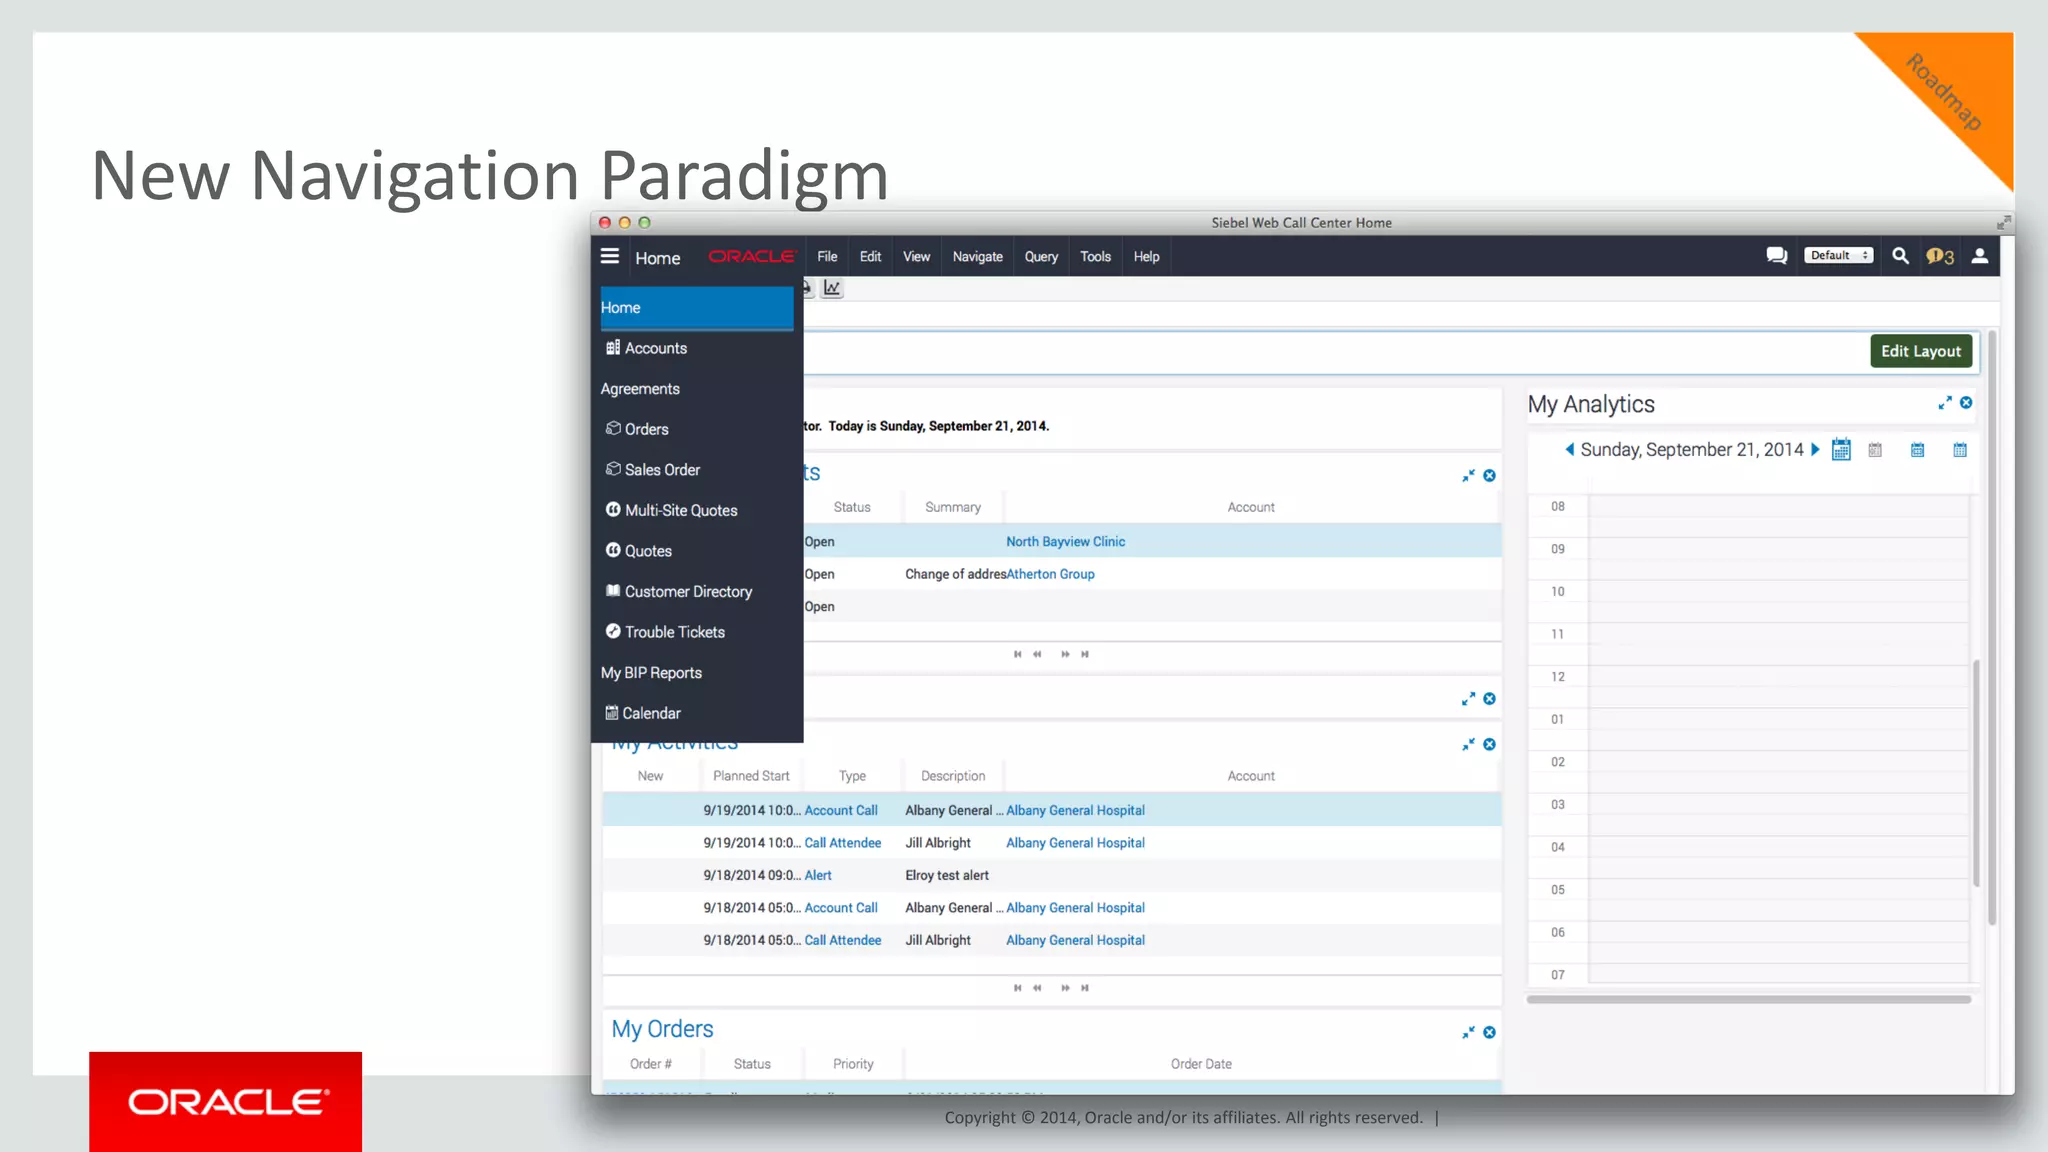Screen dimensions: 2048x1152
Task: Open the Help menu
Action: 1147,257
